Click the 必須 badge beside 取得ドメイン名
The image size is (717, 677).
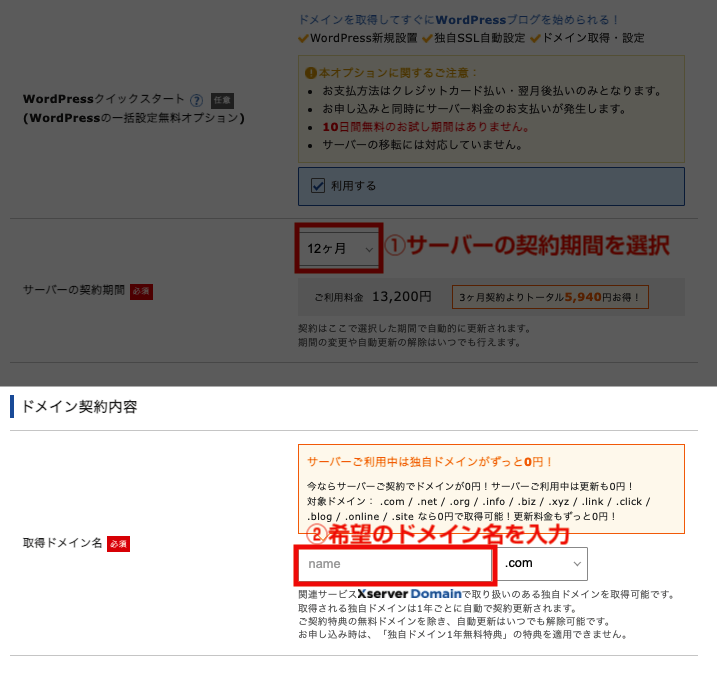119,543
